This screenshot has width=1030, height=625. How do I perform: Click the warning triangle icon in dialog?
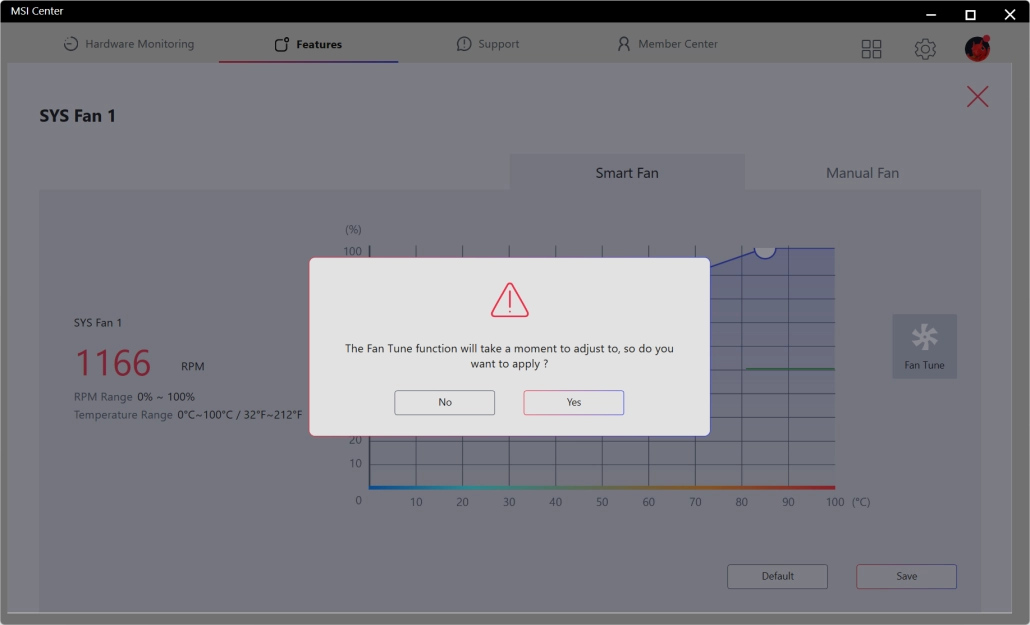click(510, 300)
